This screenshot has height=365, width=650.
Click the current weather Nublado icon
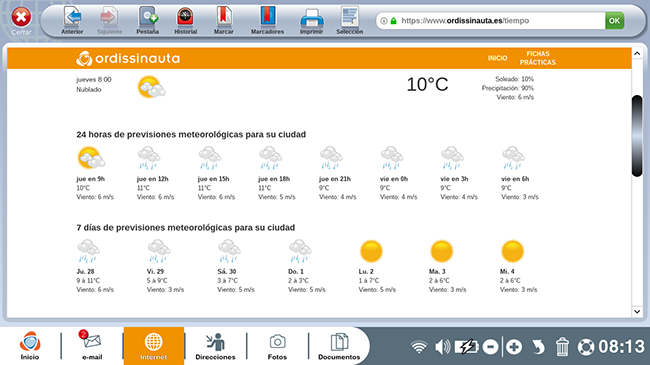pos(151,87)
